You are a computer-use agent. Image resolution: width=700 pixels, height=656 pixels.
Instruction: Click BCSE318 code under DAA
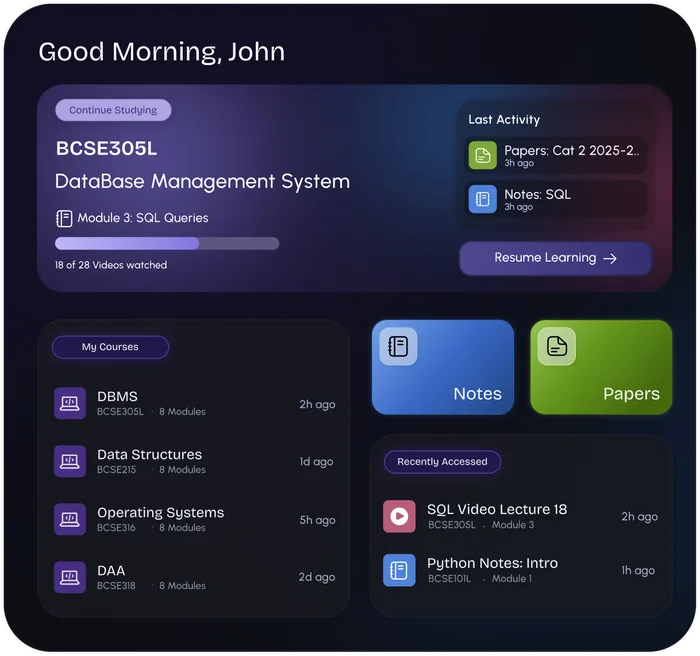click(116, 586)
